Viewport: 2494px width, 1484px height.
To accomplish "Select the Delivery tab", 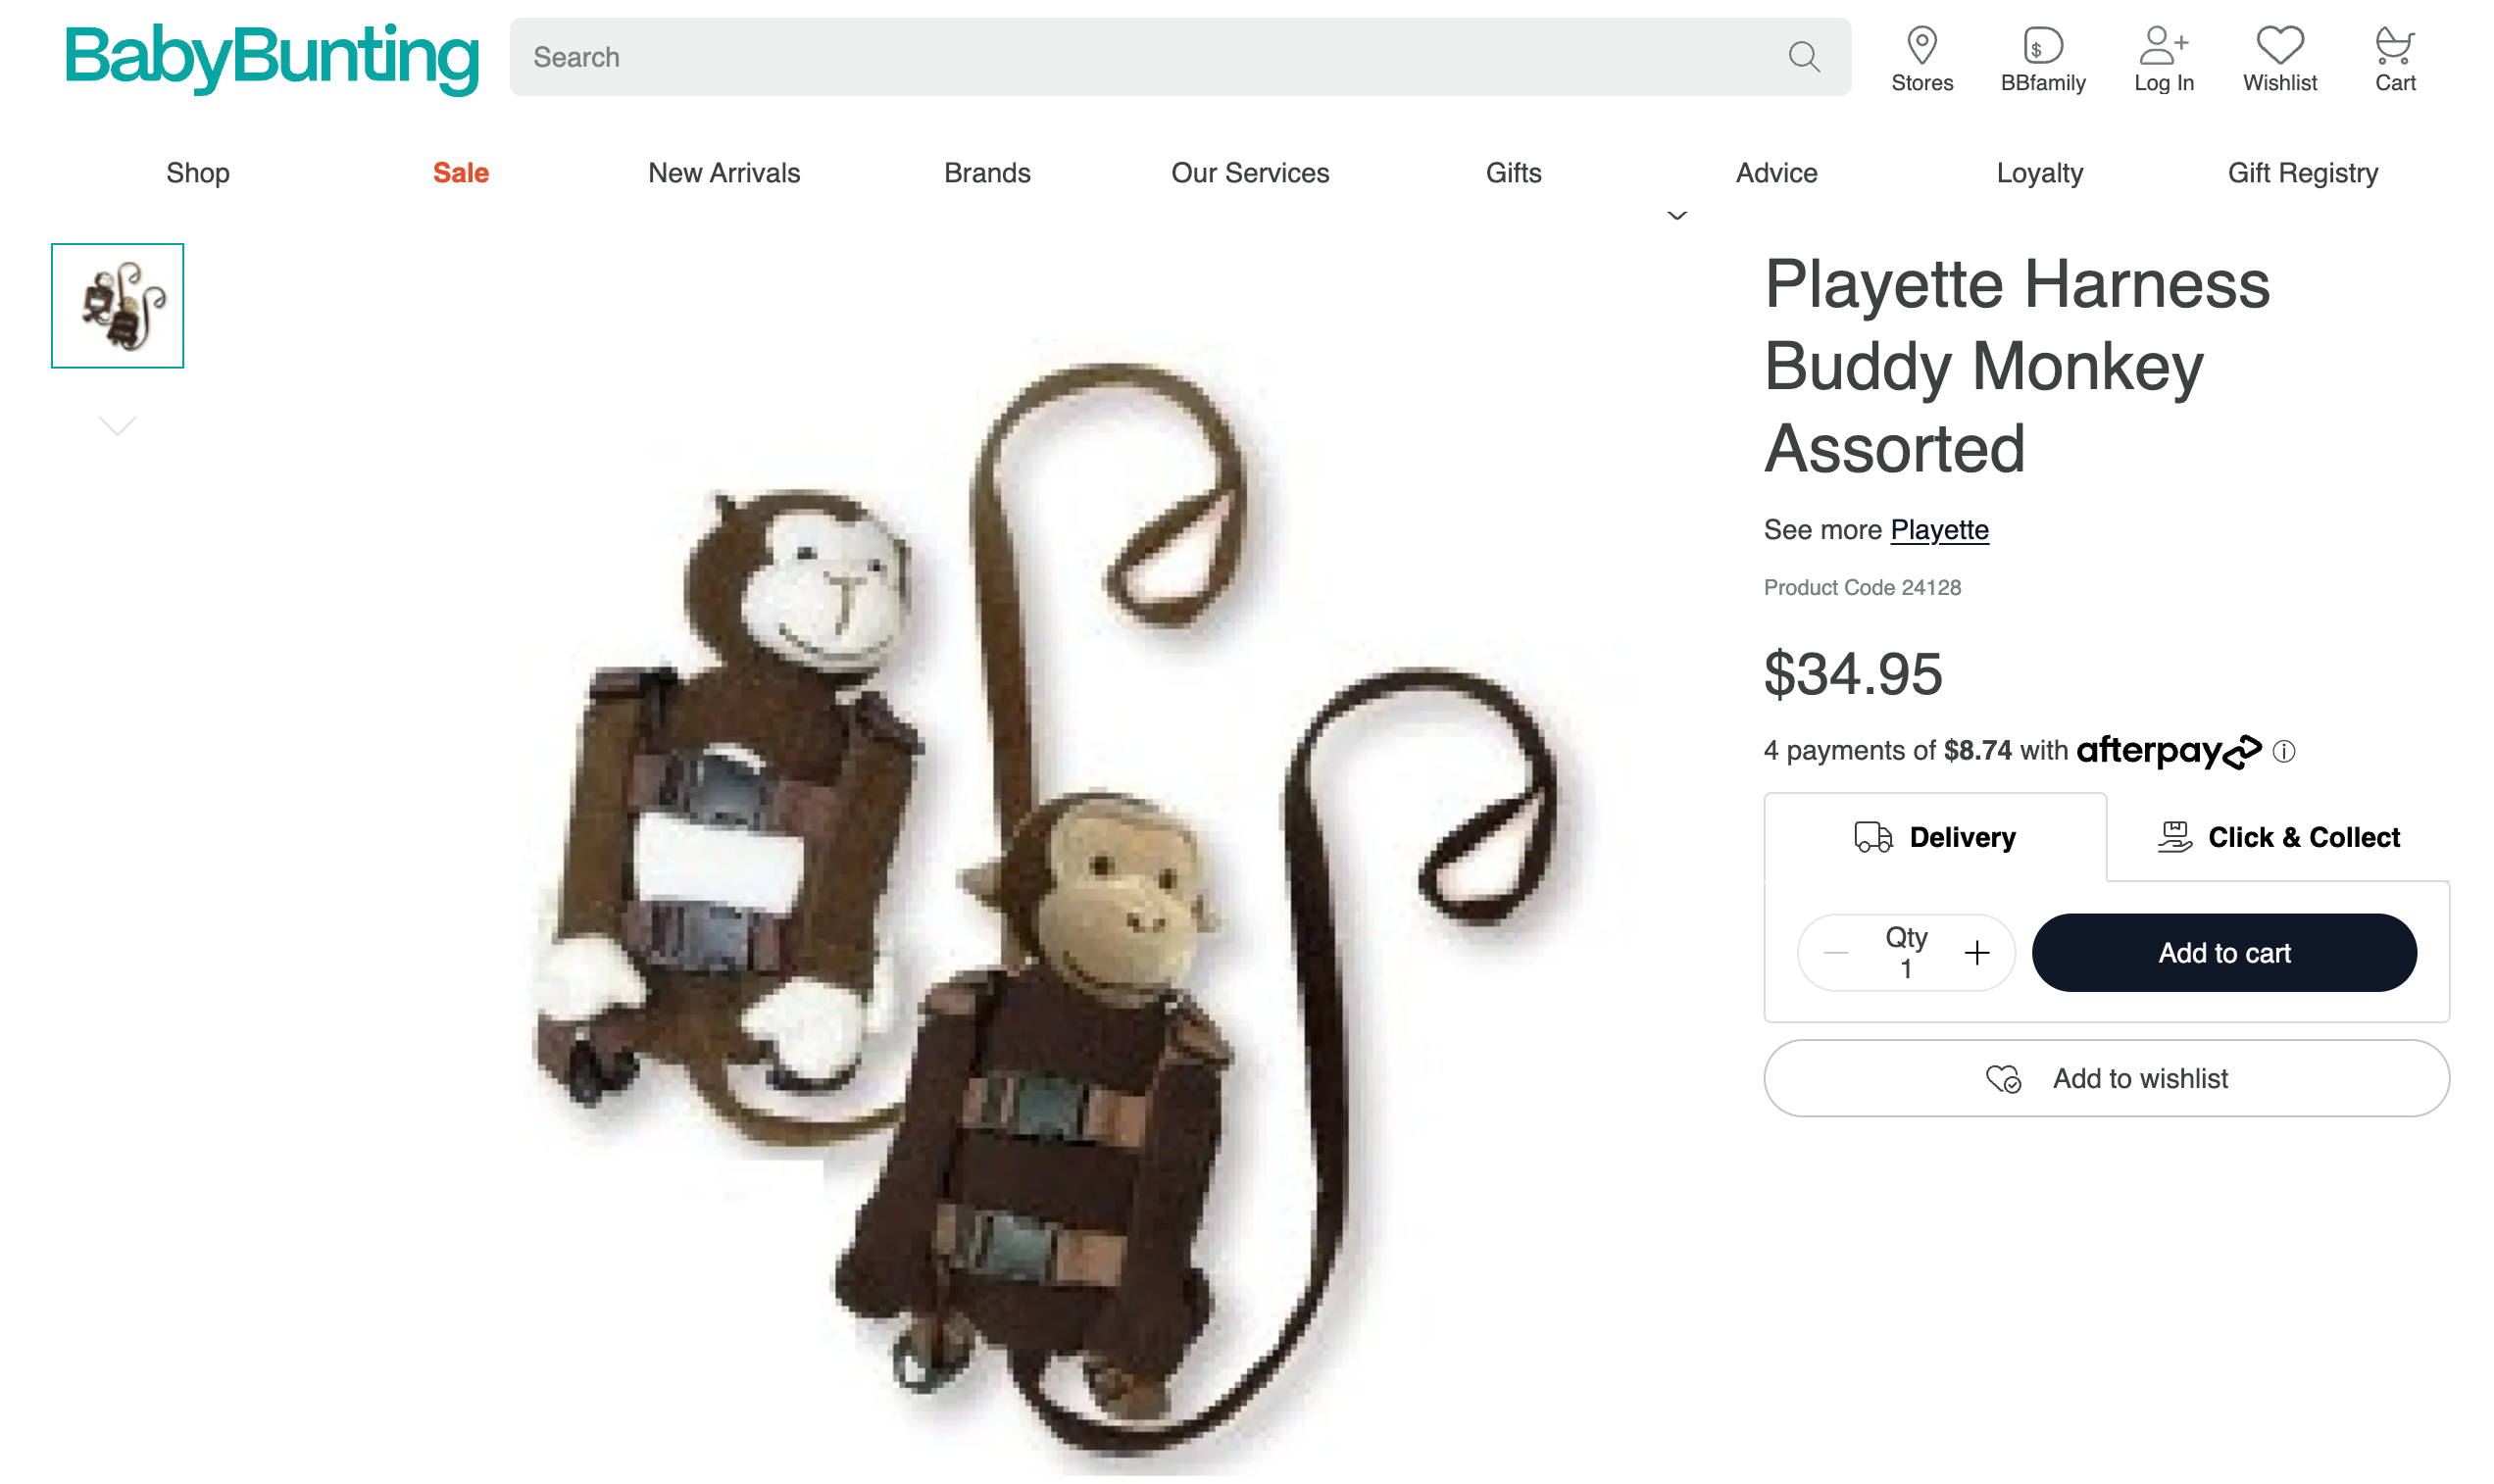I will [x=1934, y=837].
